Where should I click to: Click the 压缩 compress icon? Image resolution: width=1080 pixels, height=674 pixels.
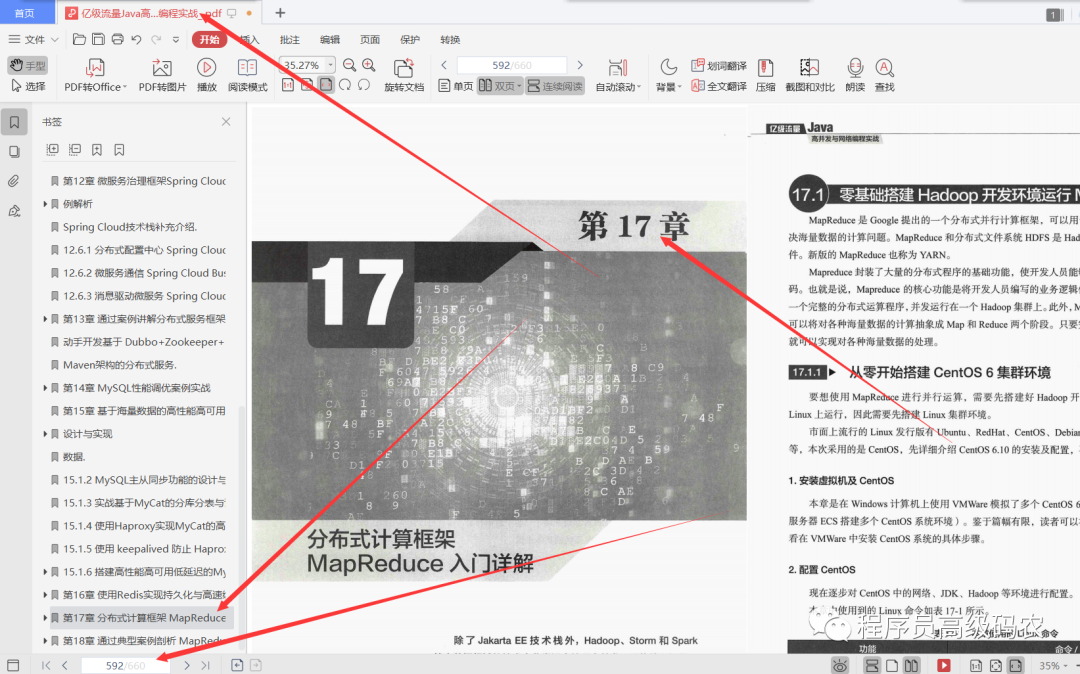coord(765,67)
